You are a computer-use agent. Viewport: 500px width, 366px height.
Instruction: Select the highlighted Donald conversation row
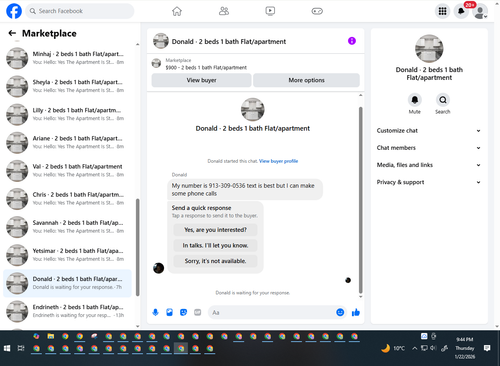pyautogui.click(x=67, y=283)
